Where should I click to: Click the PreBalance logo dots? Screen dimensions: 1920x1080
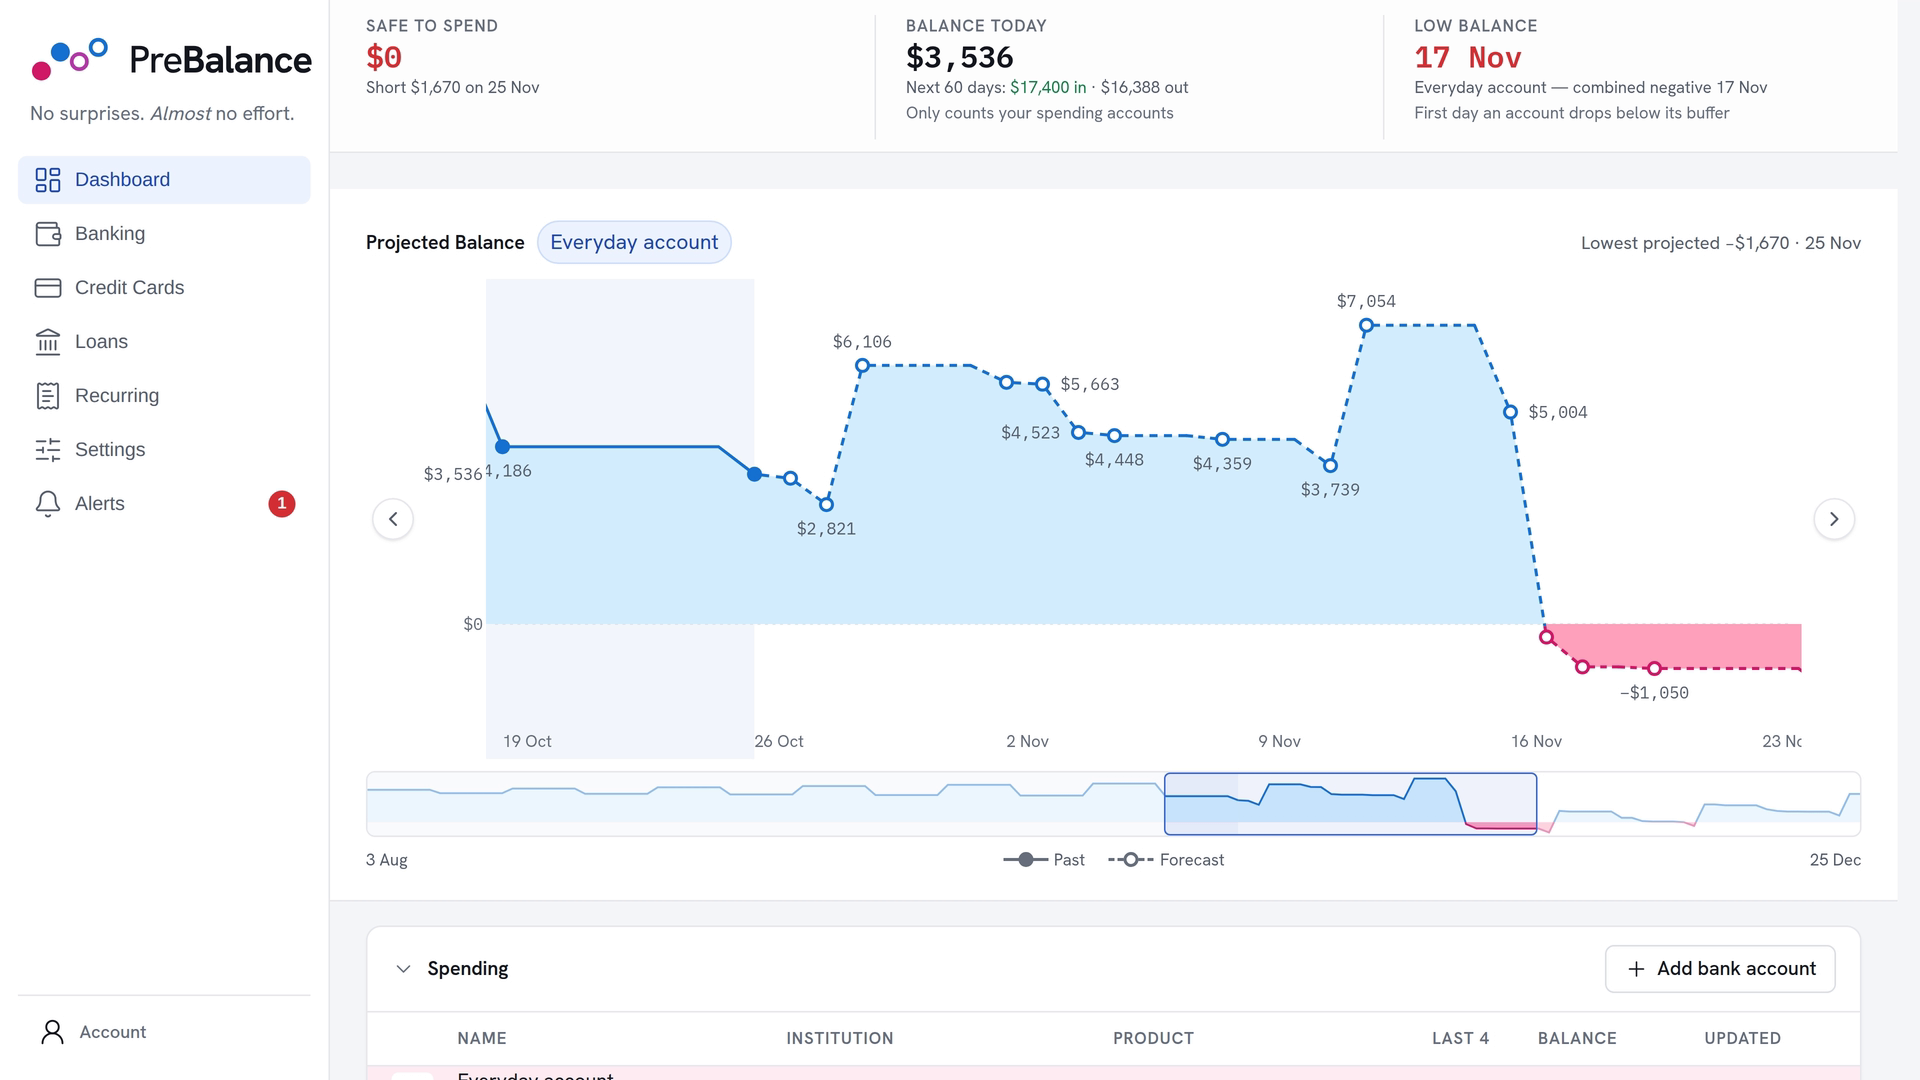point(70,59)
